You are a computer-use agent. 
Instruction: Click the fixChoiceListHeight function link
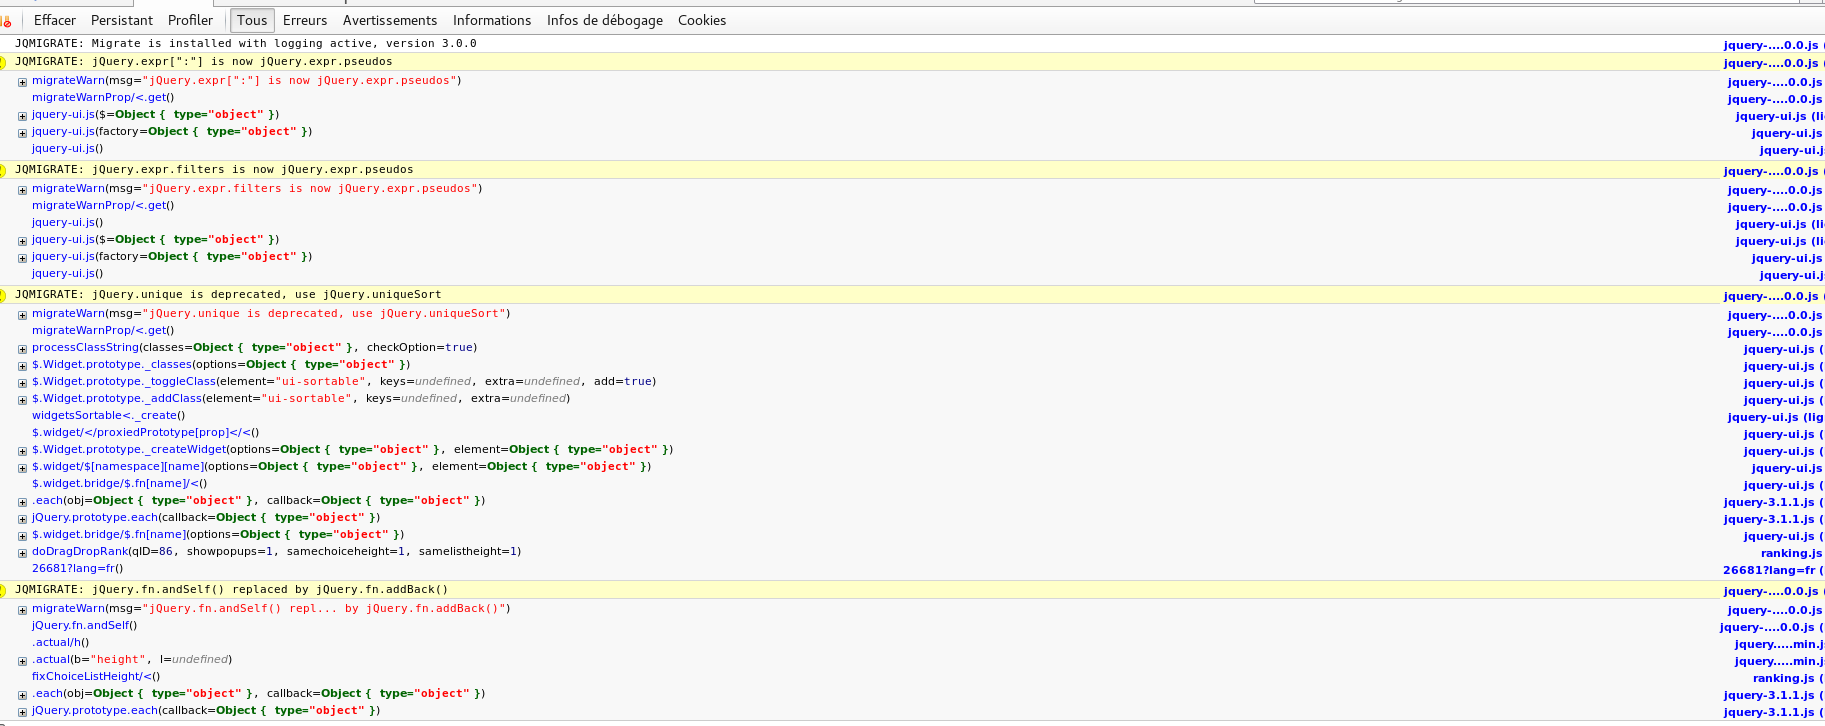click(92, 676)
